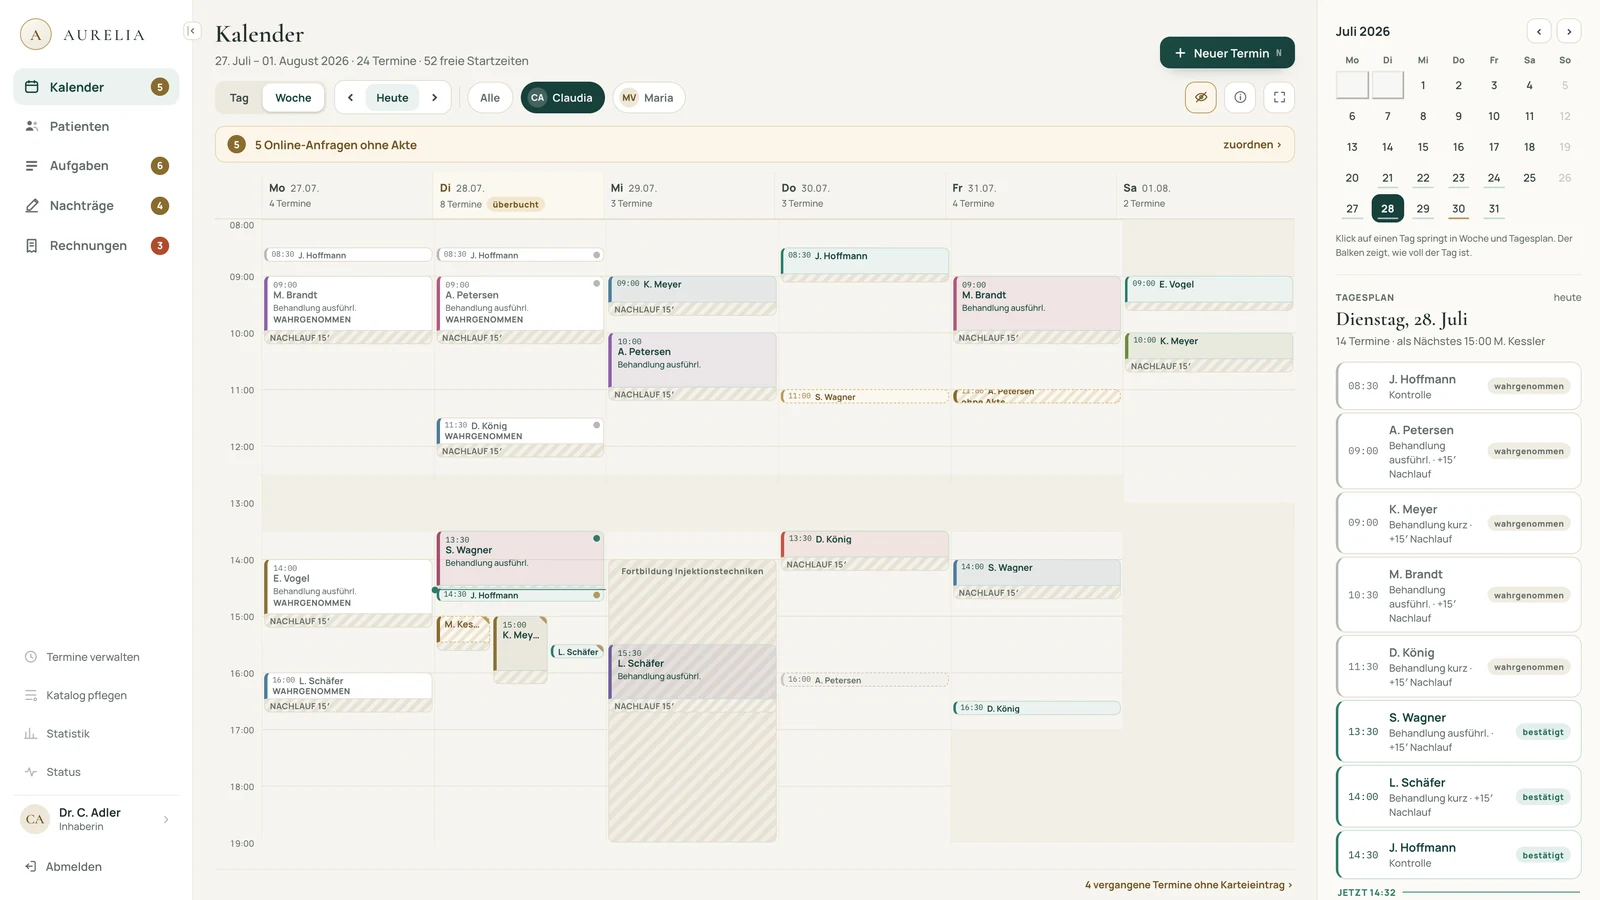Filter the calendar by Maria
This screenshot has height=900, width=1600.
point(649,98)
